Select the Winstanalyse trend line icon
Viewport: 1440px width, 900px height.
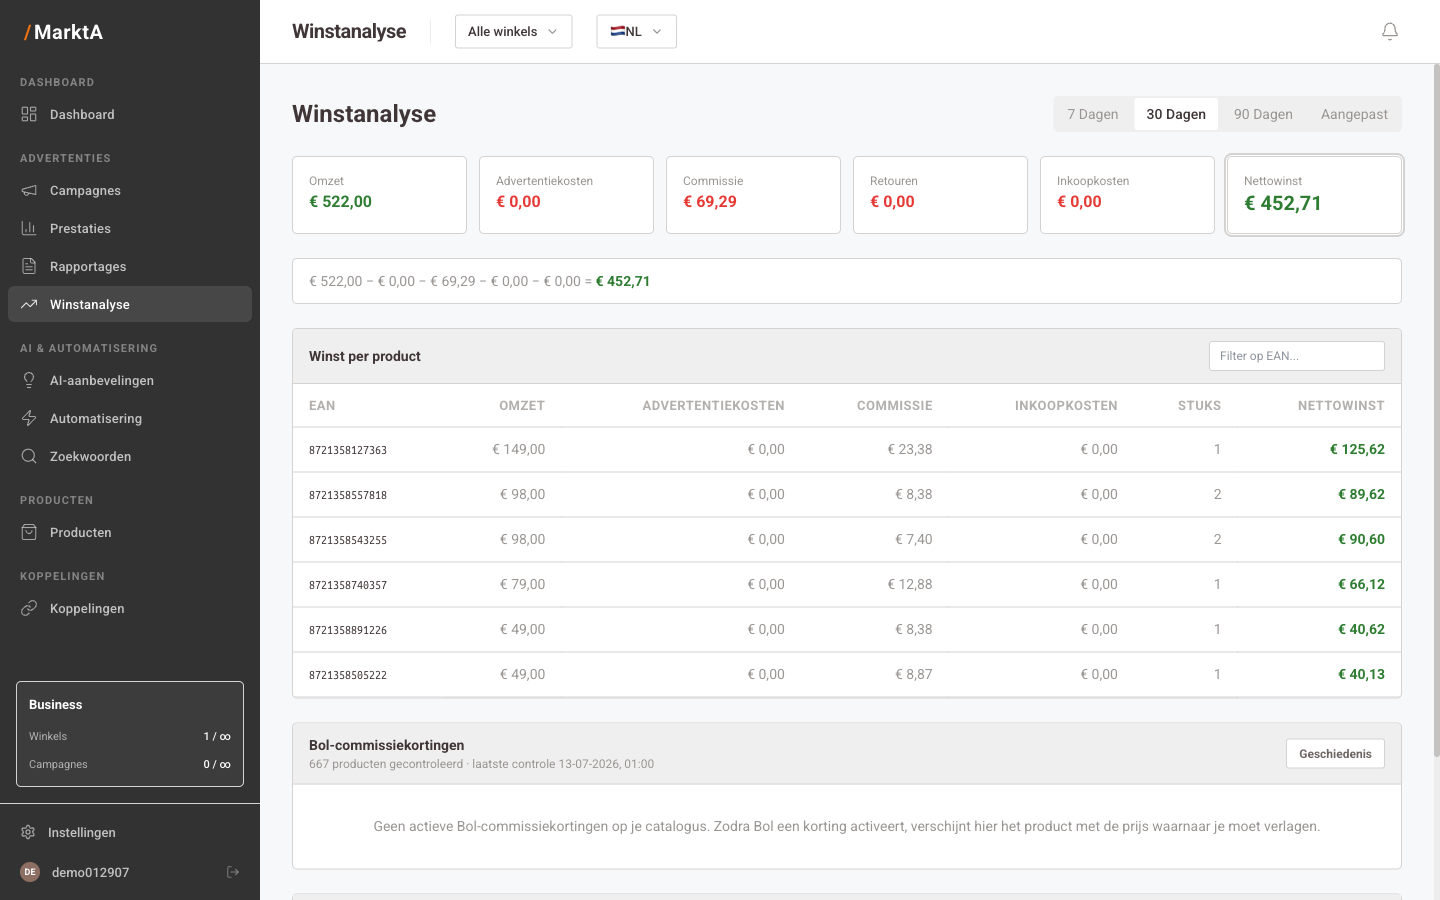click(29, 304)
